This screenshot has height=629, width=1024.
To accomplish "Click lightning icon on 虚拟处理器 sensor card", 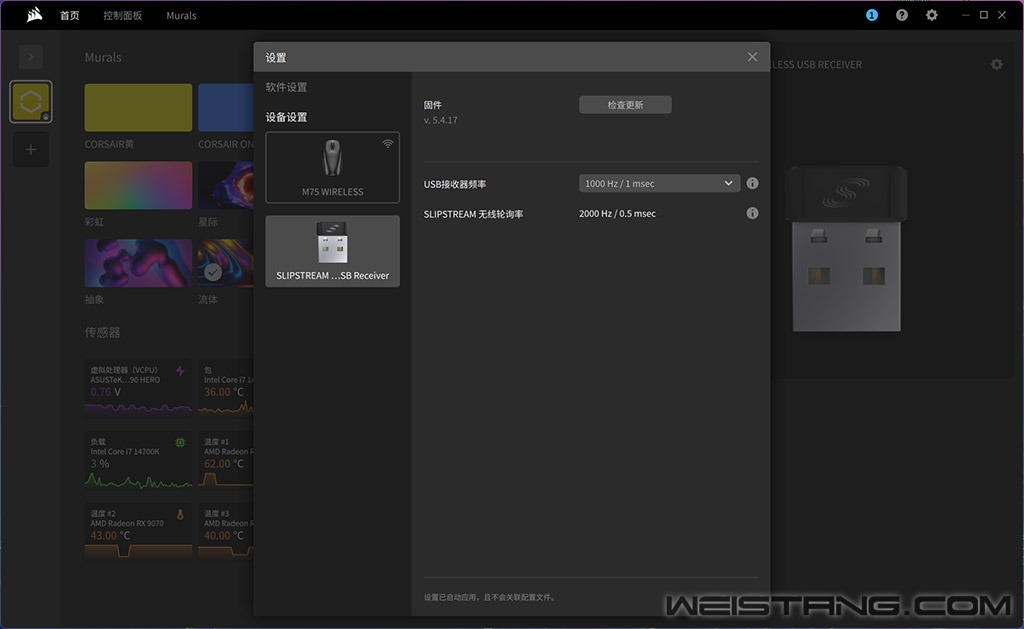I will (180, 371).
